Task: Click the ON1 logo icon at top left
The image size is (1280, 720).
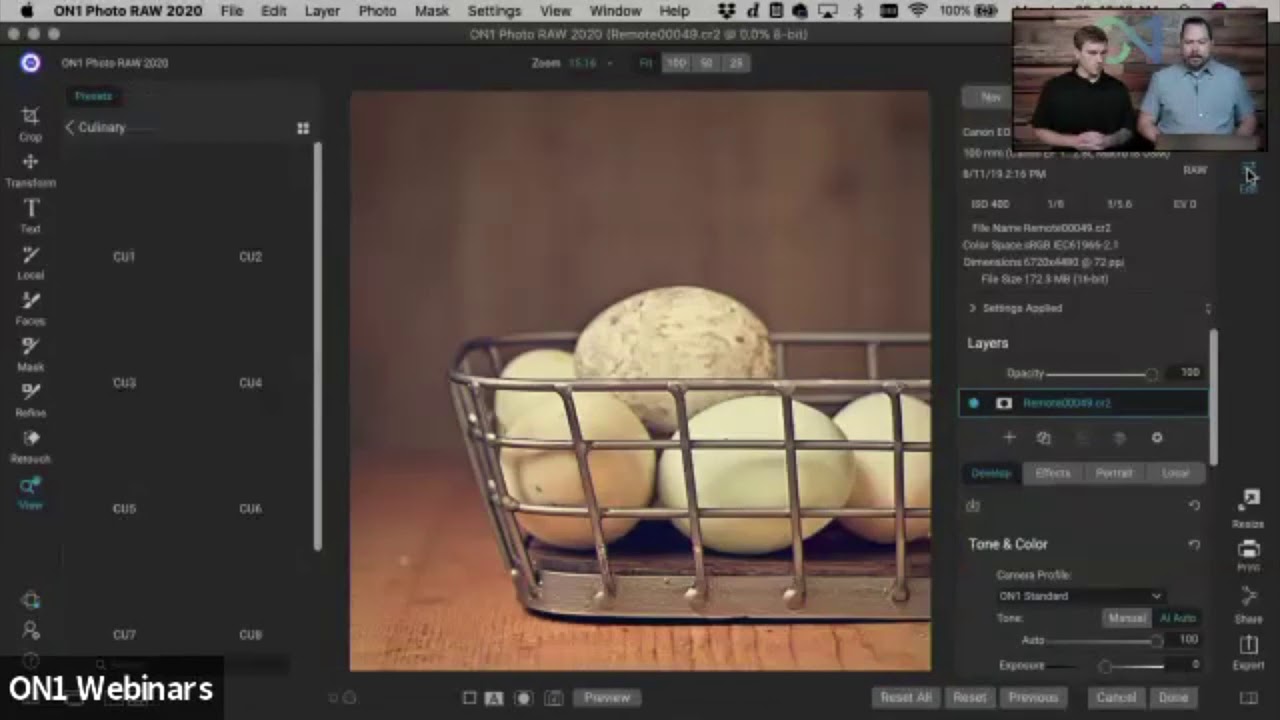Action: 30,63
